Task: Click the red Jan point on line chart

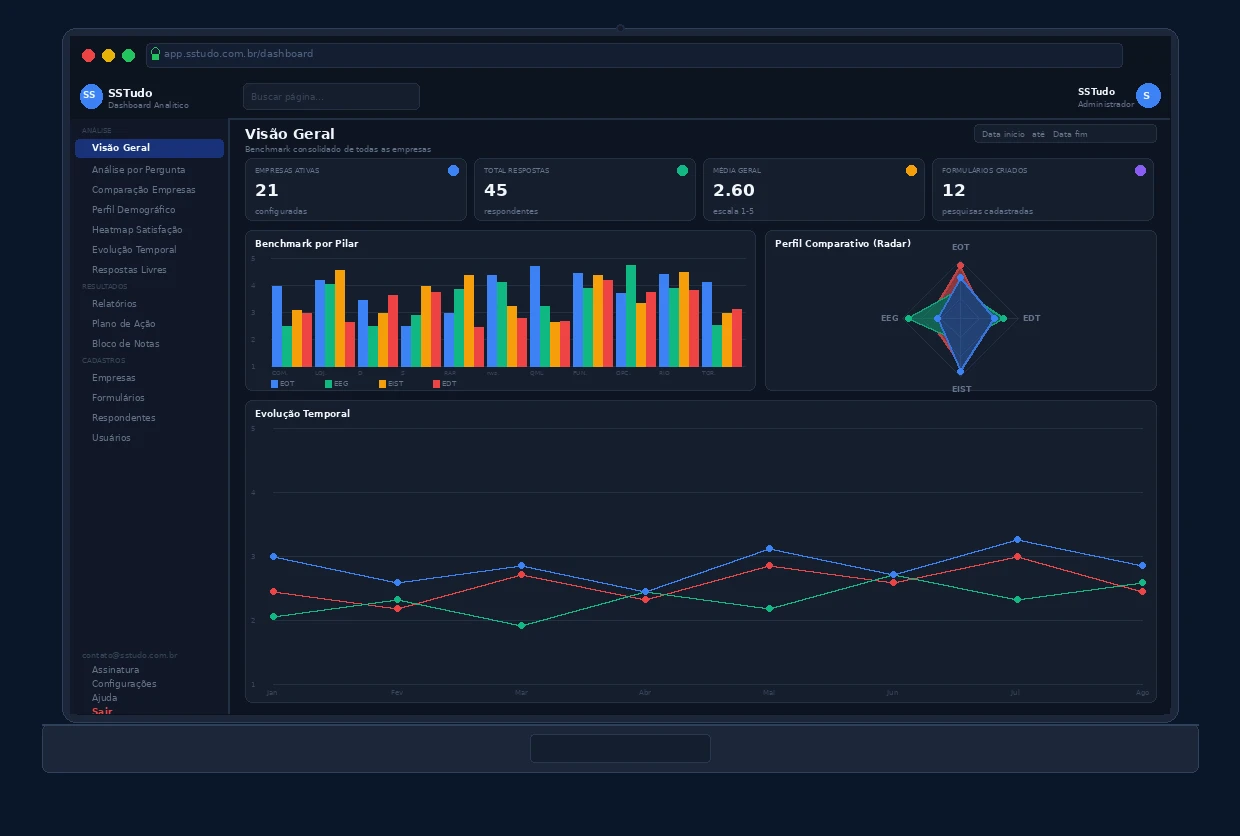Action: click(x=273, y=592)
